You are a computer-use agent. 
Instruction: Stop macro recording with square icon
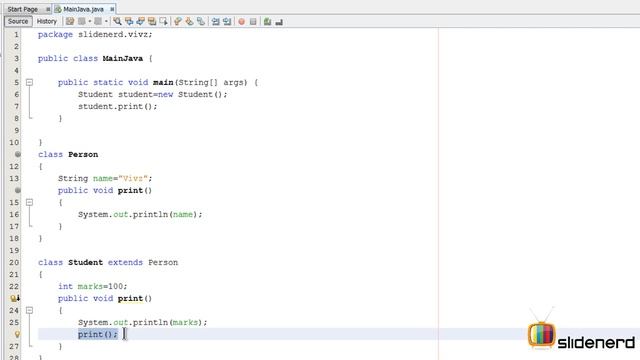tap(253, 21)
